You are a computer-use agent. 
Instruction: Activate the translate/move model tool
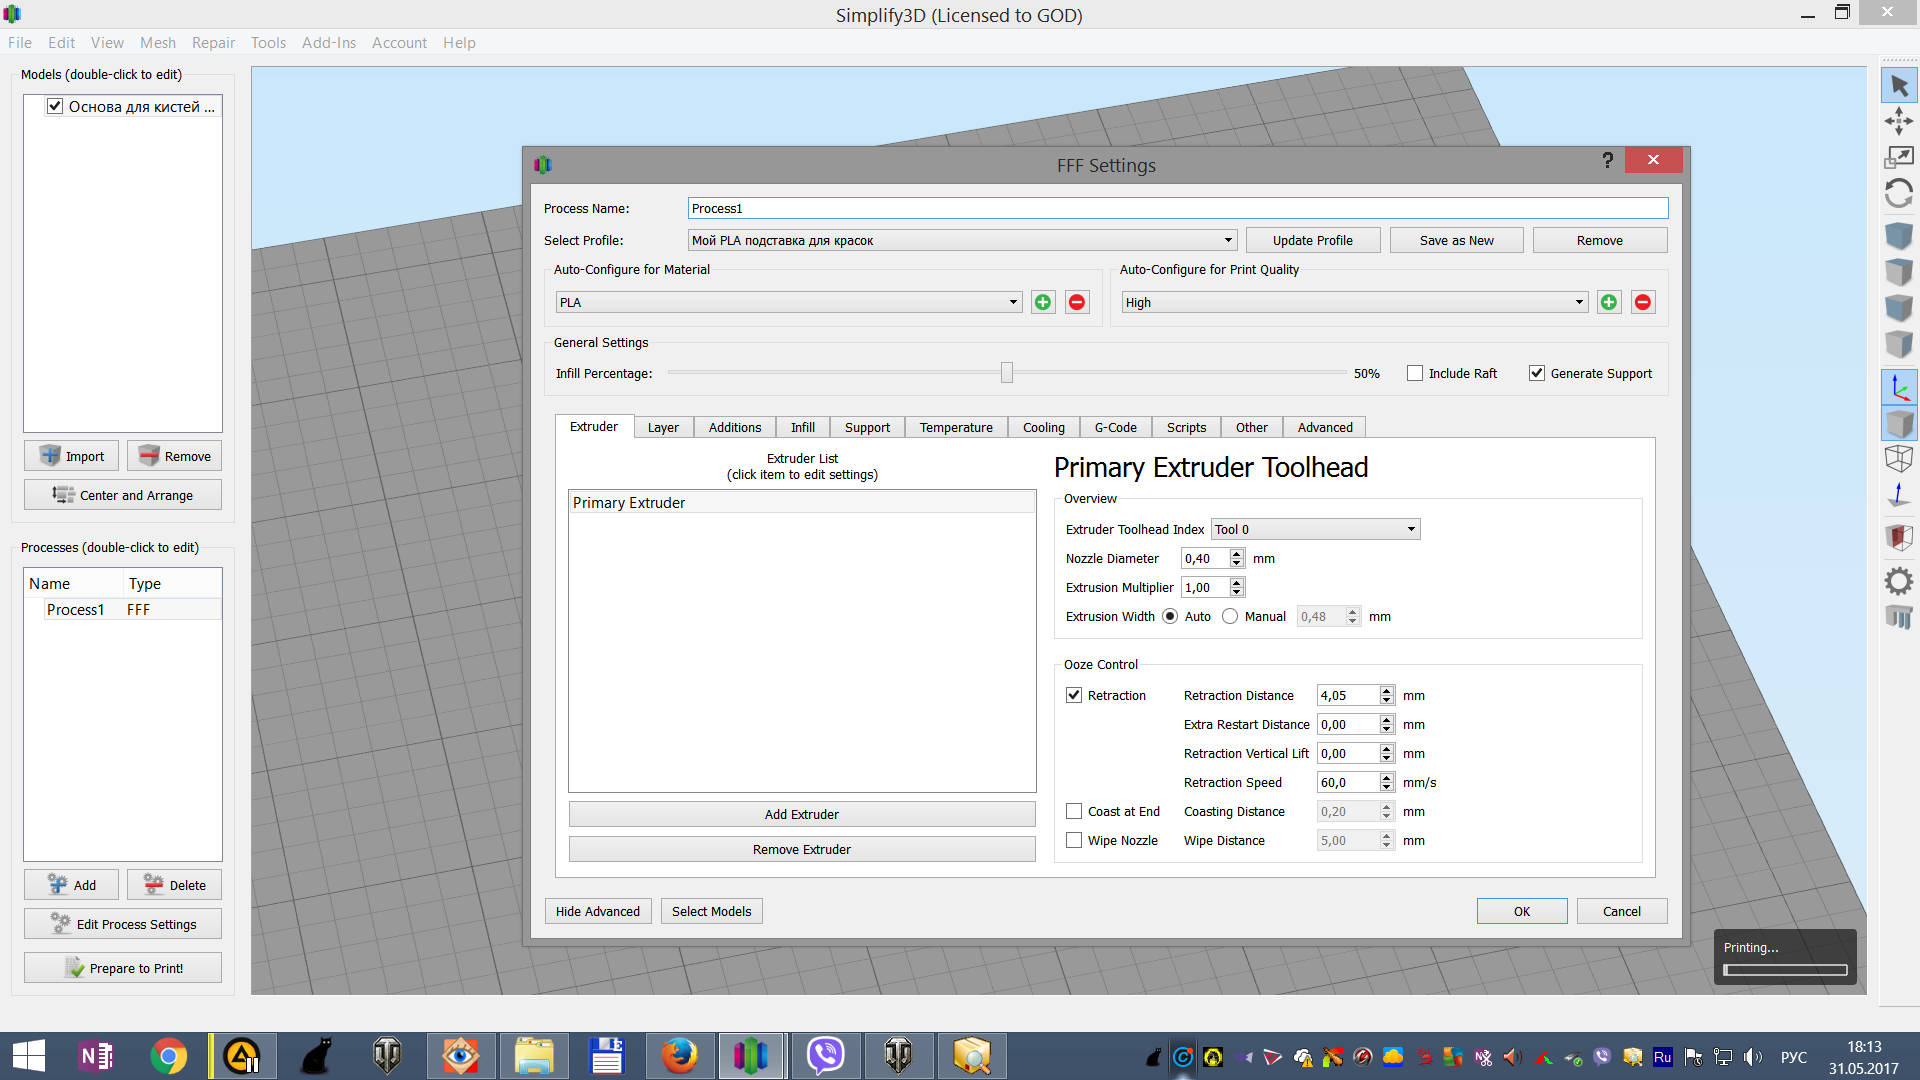(x=1898, y=122)
